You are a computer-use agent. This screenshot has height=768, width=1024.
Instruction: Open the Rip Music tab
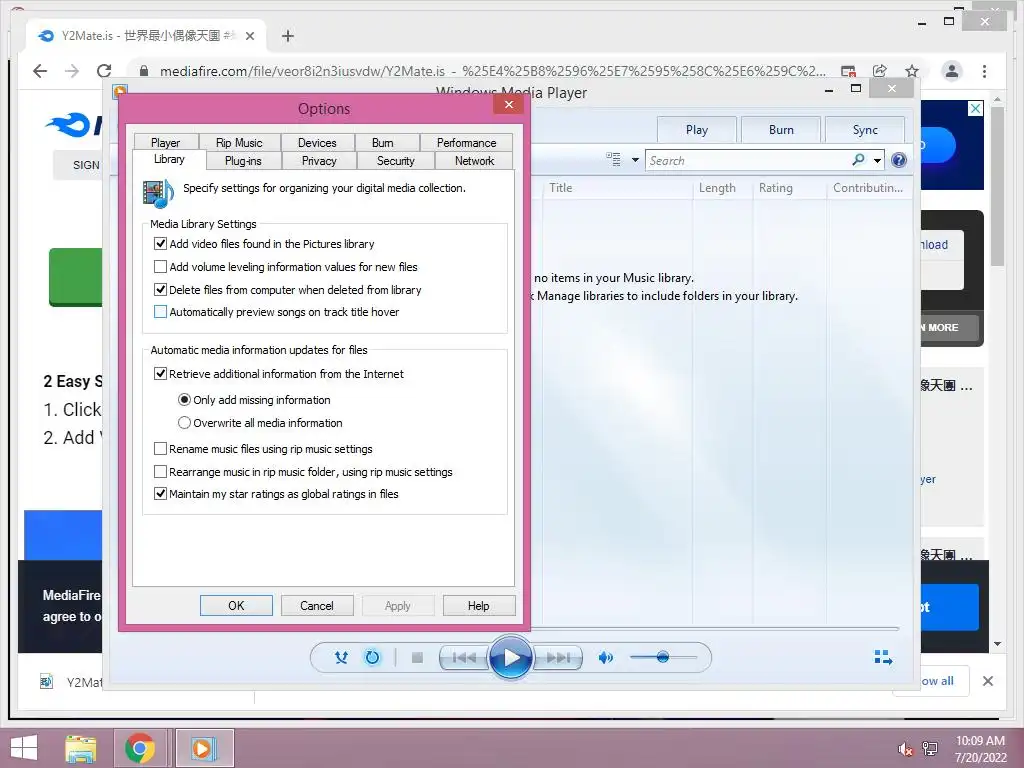pos(239,142)
